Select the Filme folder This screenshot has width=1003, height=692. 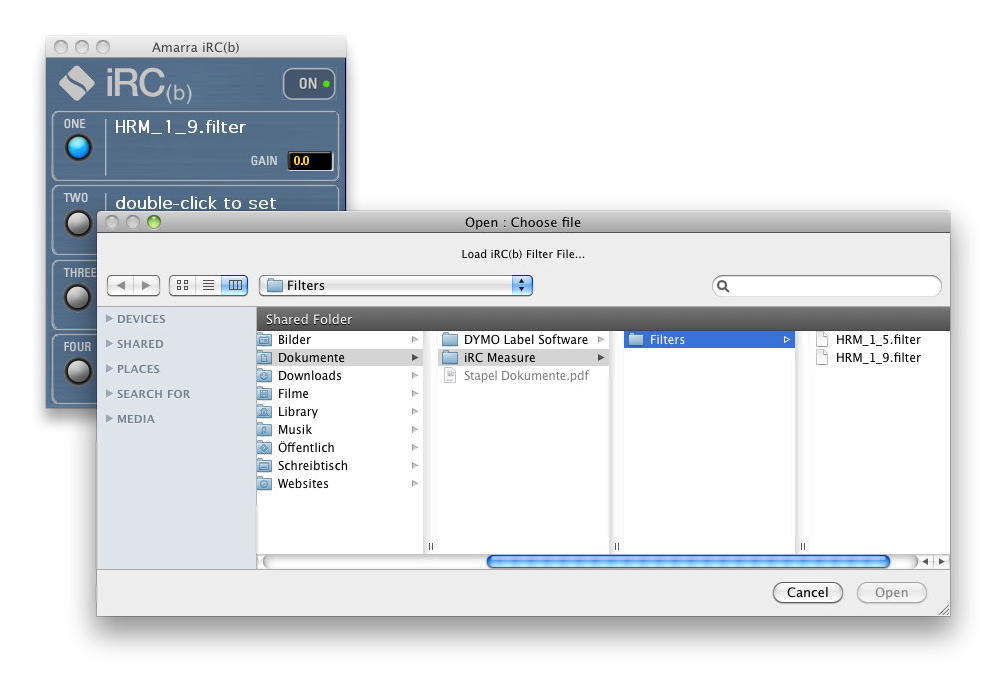pos(340,393)
